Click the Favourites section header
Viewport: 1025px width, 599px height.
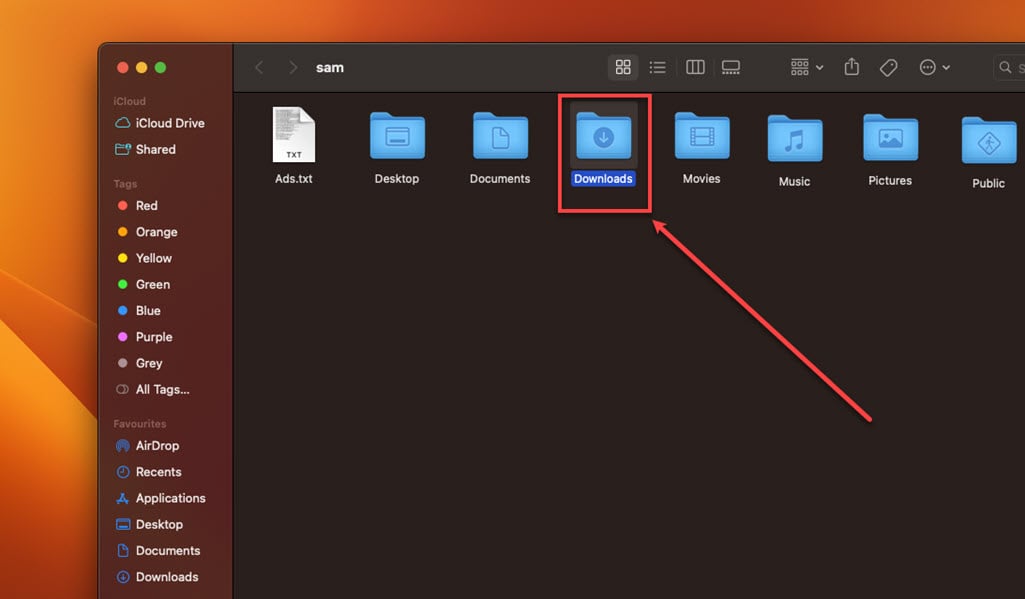[x=139, y=423]
